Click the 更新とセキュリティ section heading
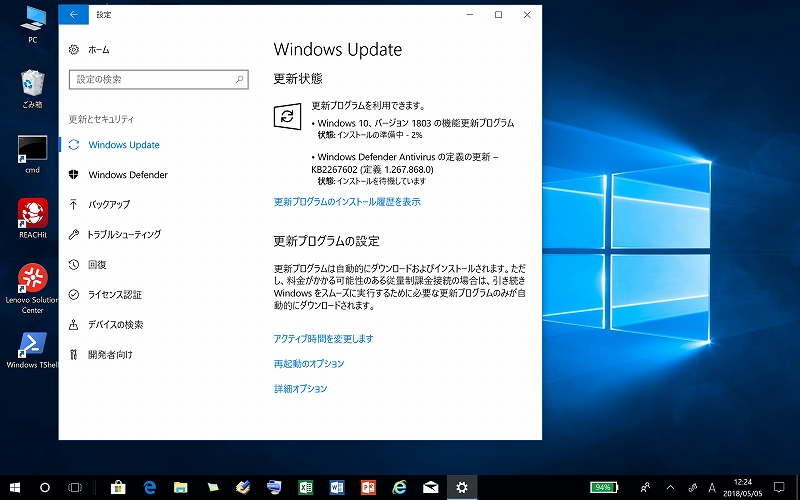Viewport: 800px width, 500px height. point(101,119)
